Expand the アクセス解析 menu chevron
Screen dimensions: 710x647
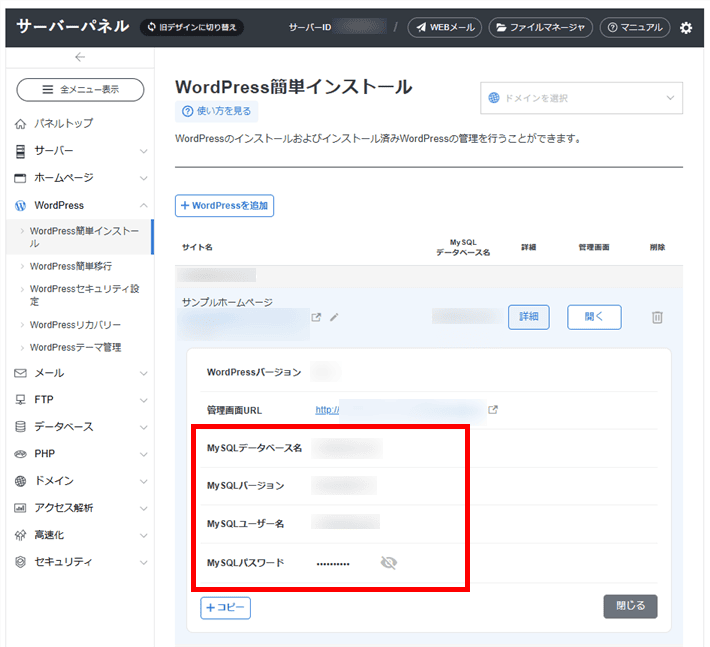tap(144, 508)
